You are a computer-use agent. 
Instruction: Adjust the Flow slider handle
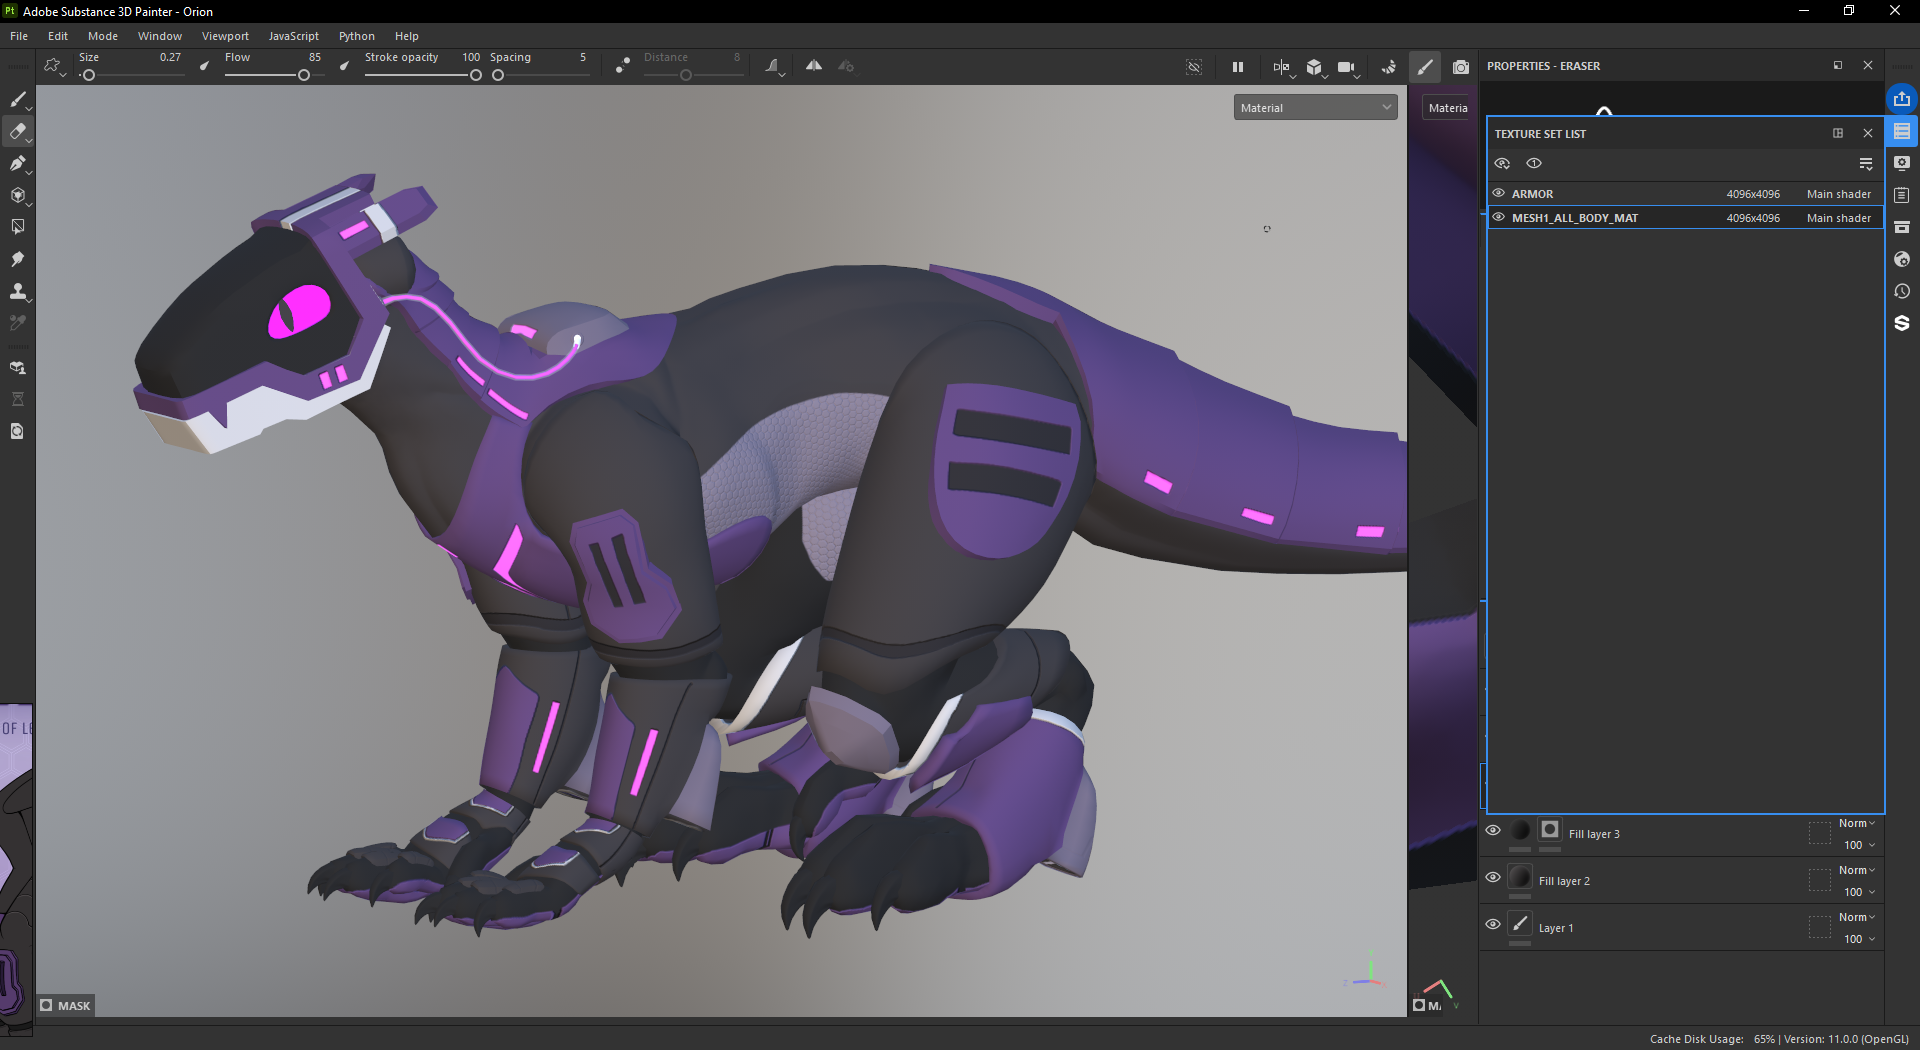coord(304,75)
